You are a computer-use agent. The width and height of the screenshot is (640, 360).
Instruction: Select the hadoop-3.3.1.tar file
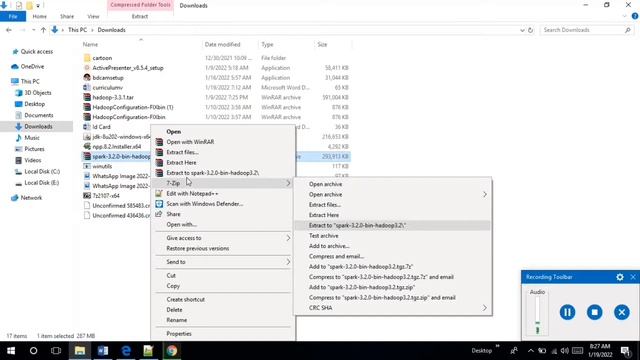pos(113,98)
